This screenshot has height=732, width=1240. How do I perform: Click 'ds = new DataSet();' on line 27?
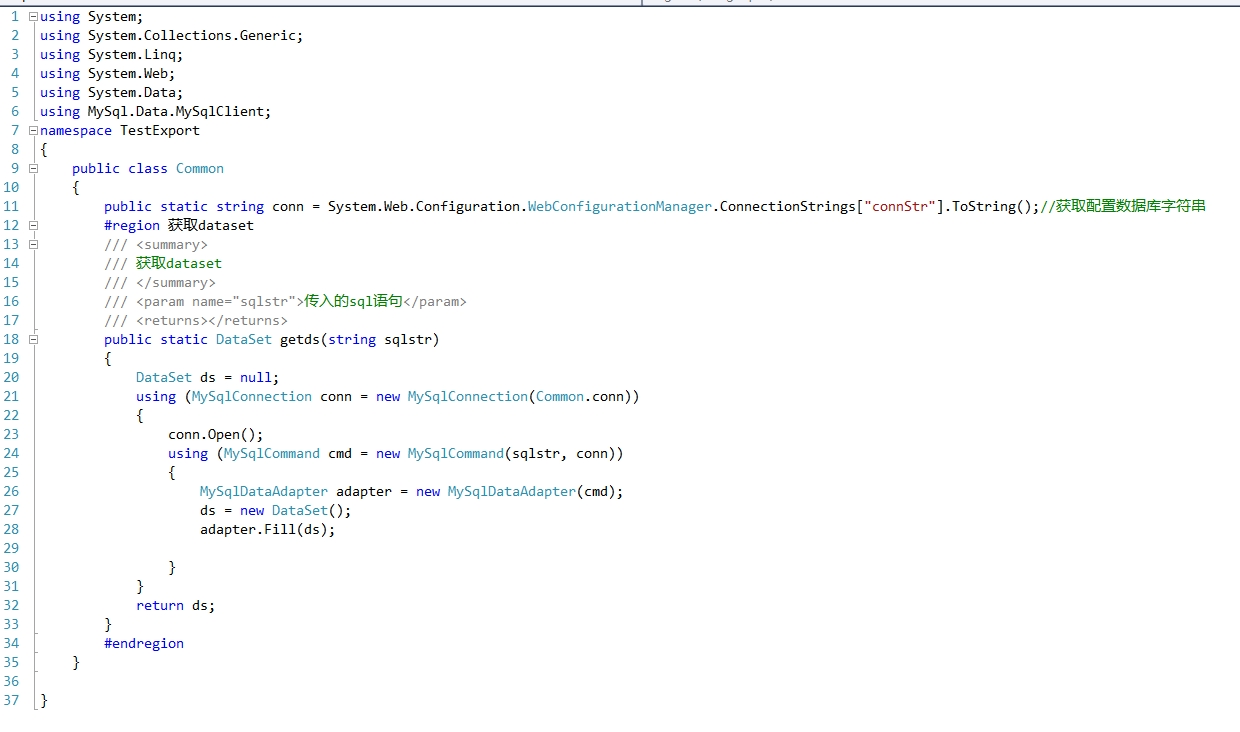coord(276,510)
